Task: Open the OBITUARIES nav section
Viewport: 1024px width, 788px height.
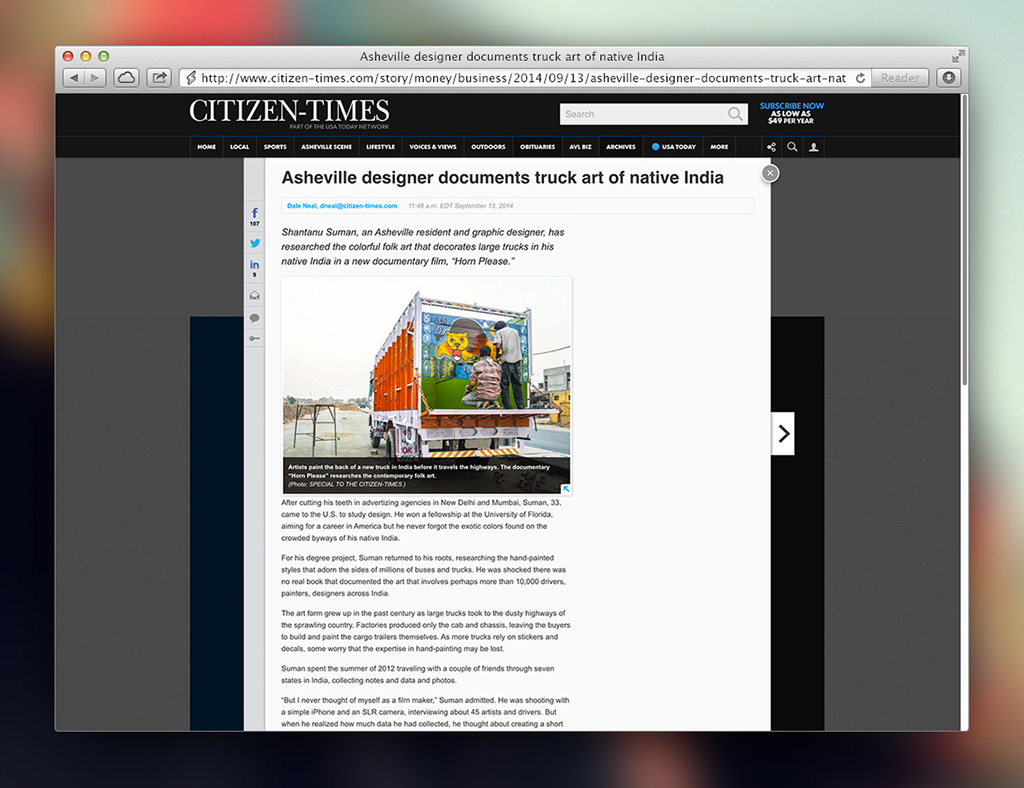Action: coord(537,147)
